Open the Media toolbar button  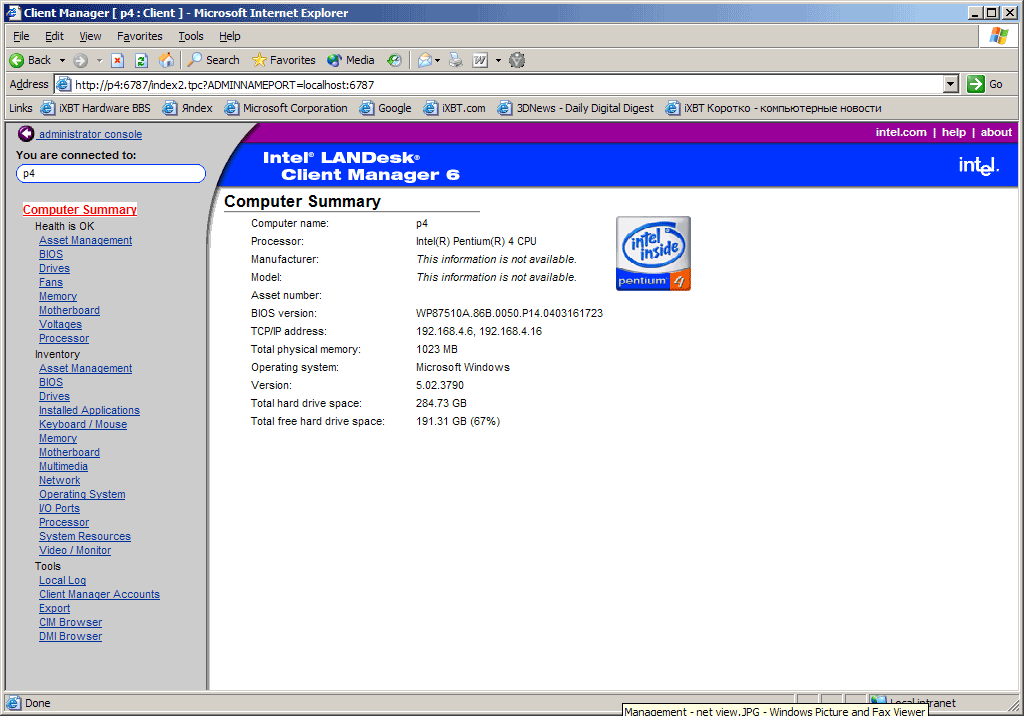pos(351,60)
